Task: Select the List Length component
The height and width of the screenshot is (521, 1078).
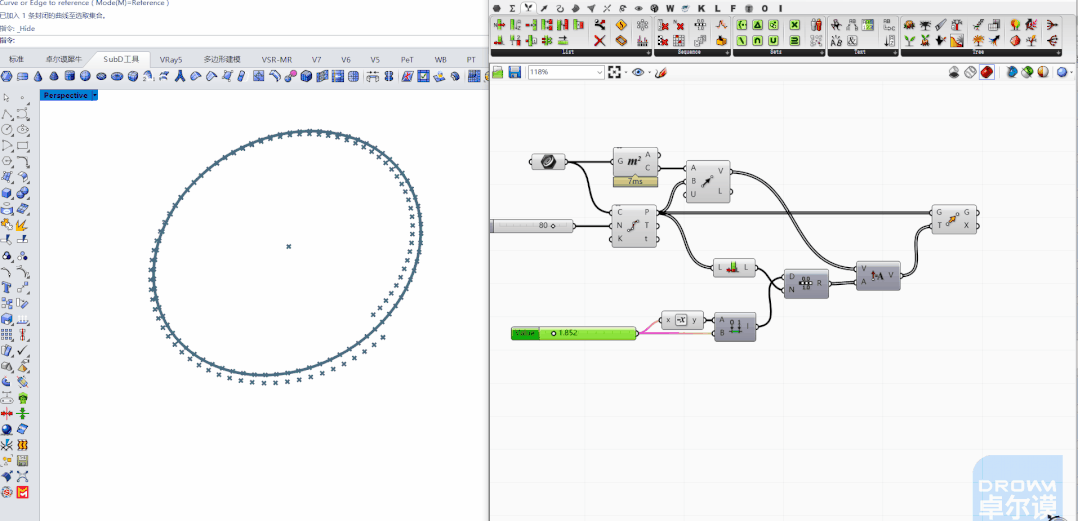Action: pos(734,268)
